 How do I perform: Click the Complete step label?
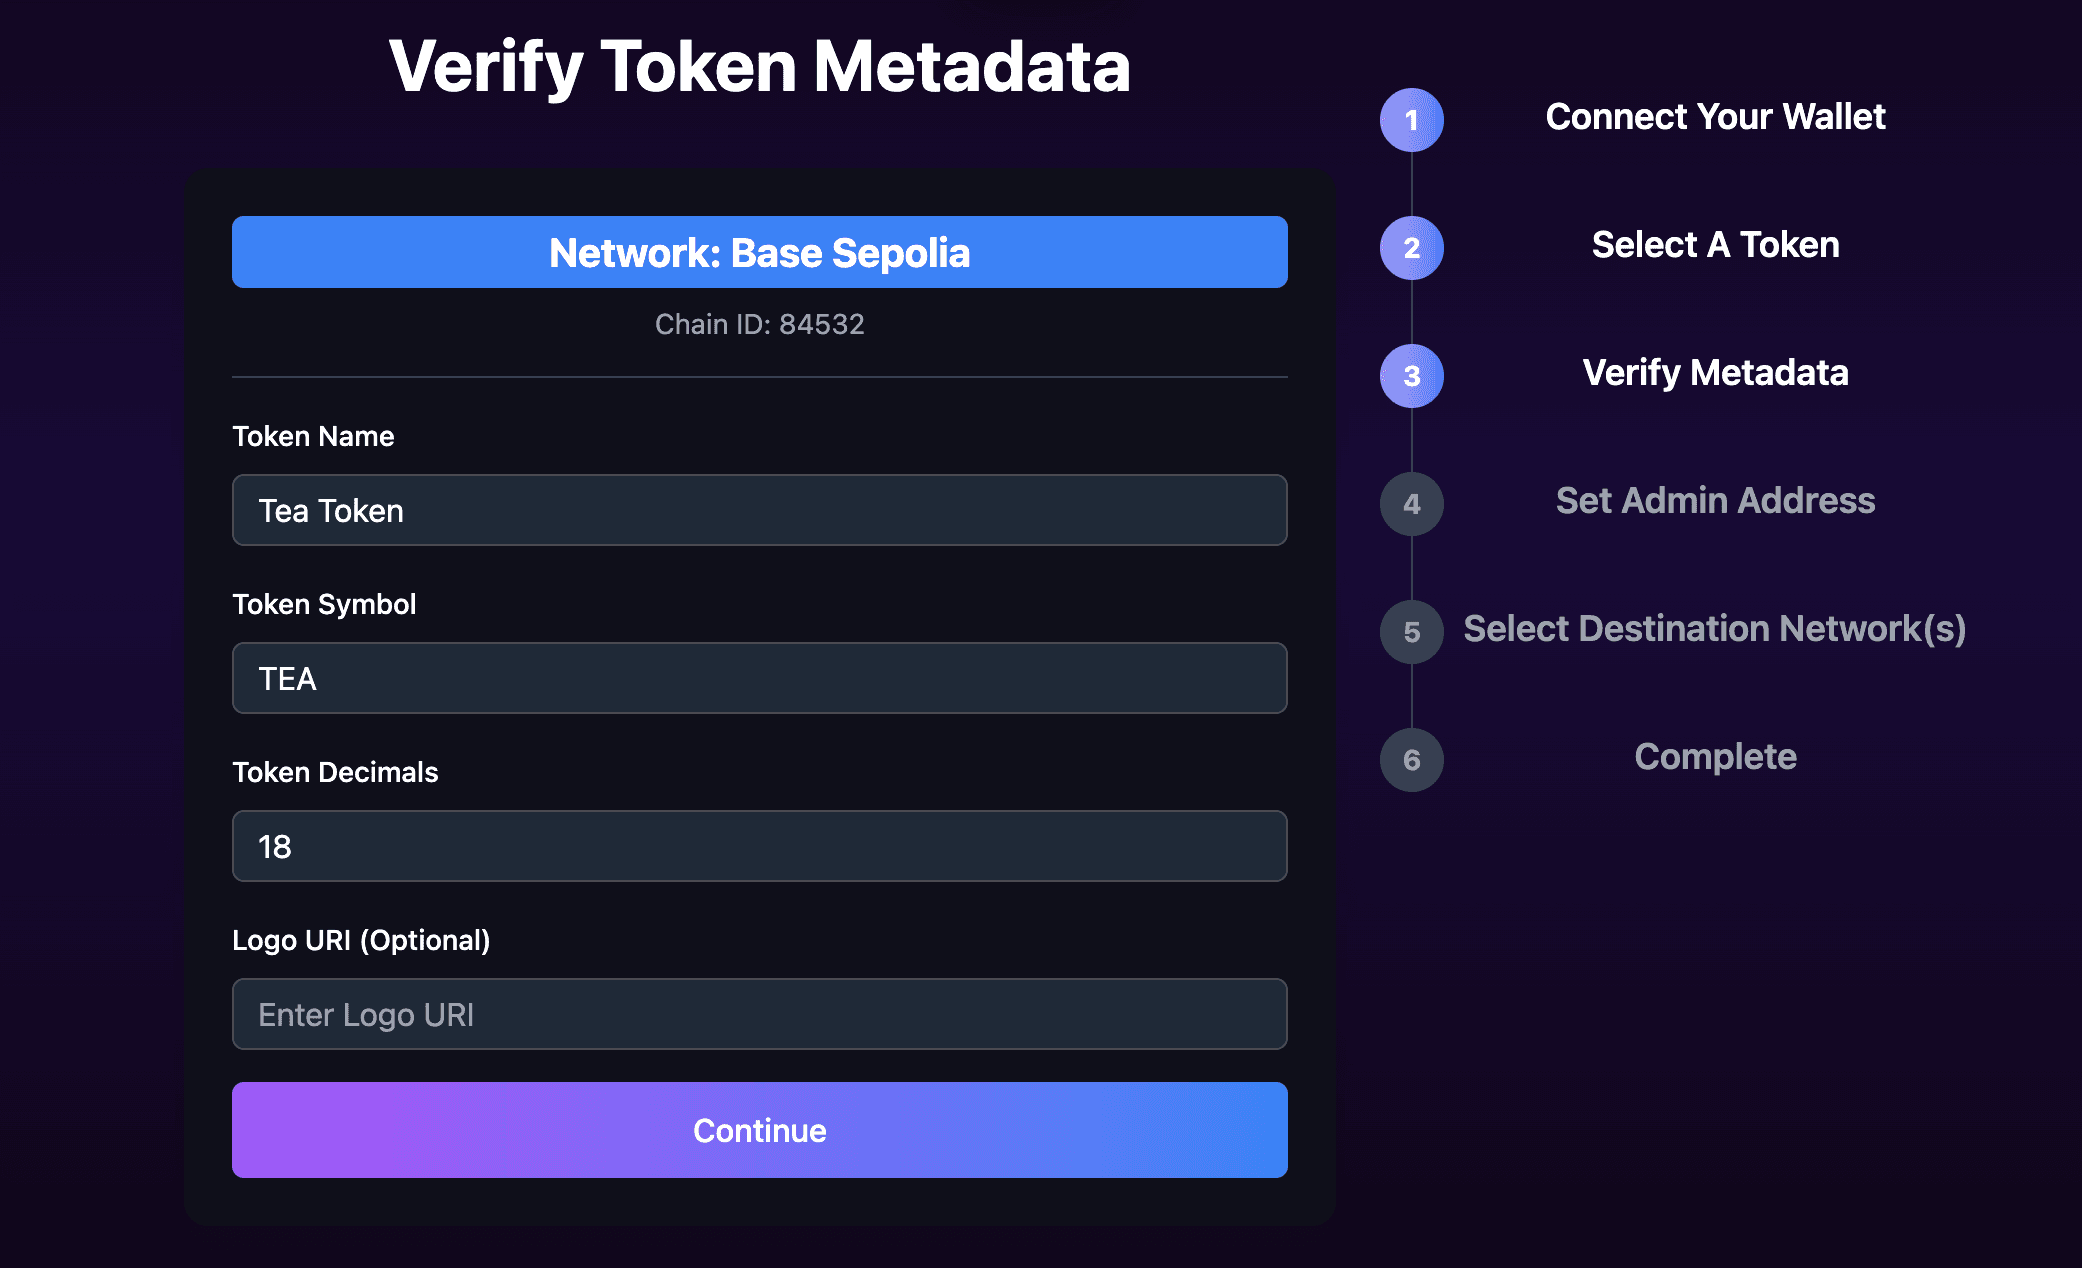(1715, 757)
